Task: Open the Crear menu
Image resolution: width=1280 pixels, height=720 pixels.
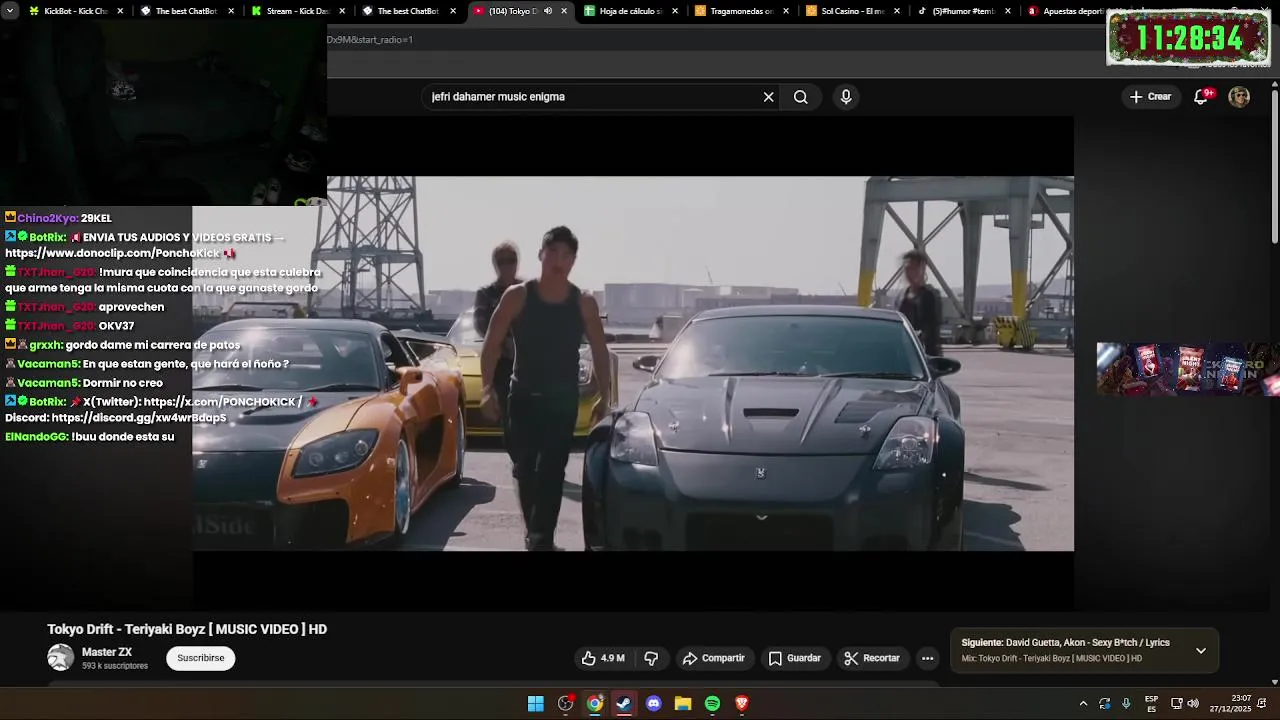Action: coord(1150,97)
